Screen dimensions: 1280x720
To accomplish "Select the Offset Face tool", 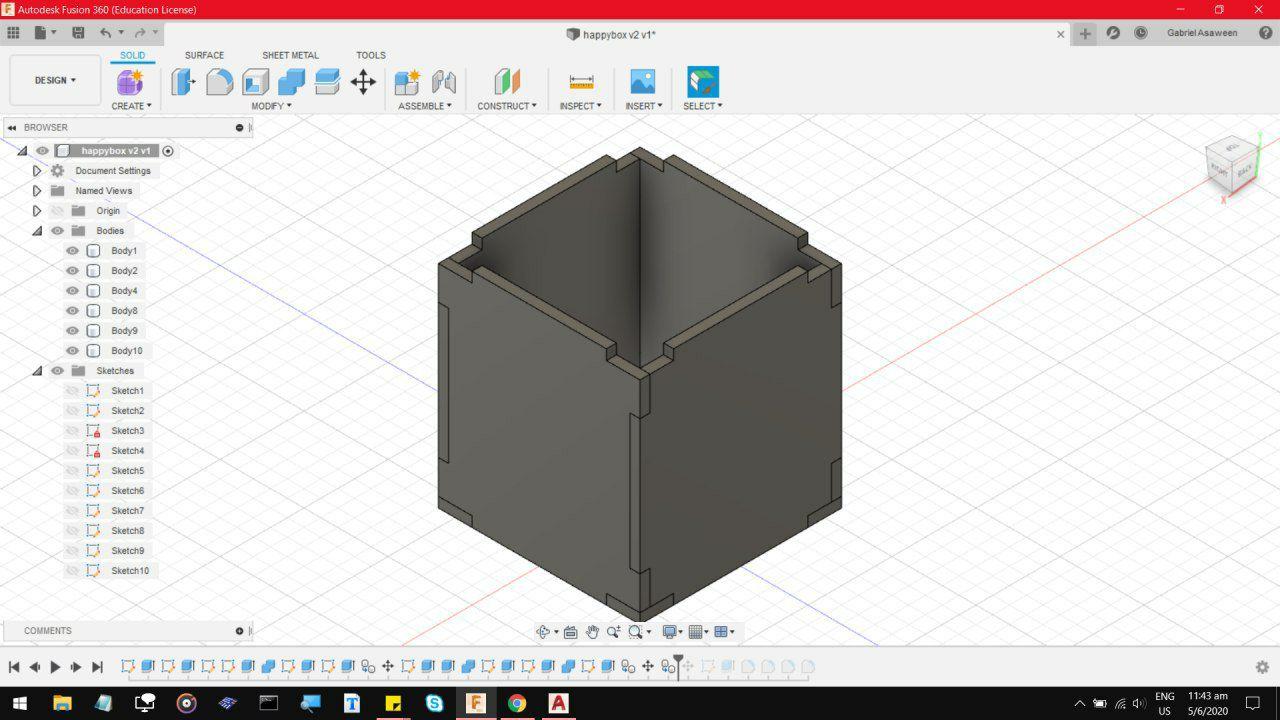I will coord(327,82).
